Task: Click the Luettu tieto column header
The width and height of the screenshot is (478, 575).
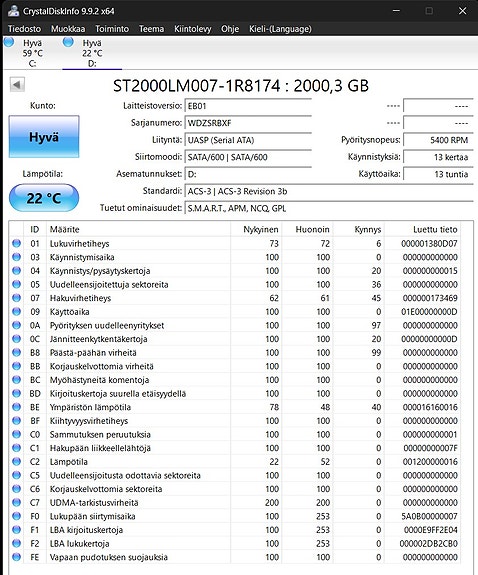Action: point(423,229)
